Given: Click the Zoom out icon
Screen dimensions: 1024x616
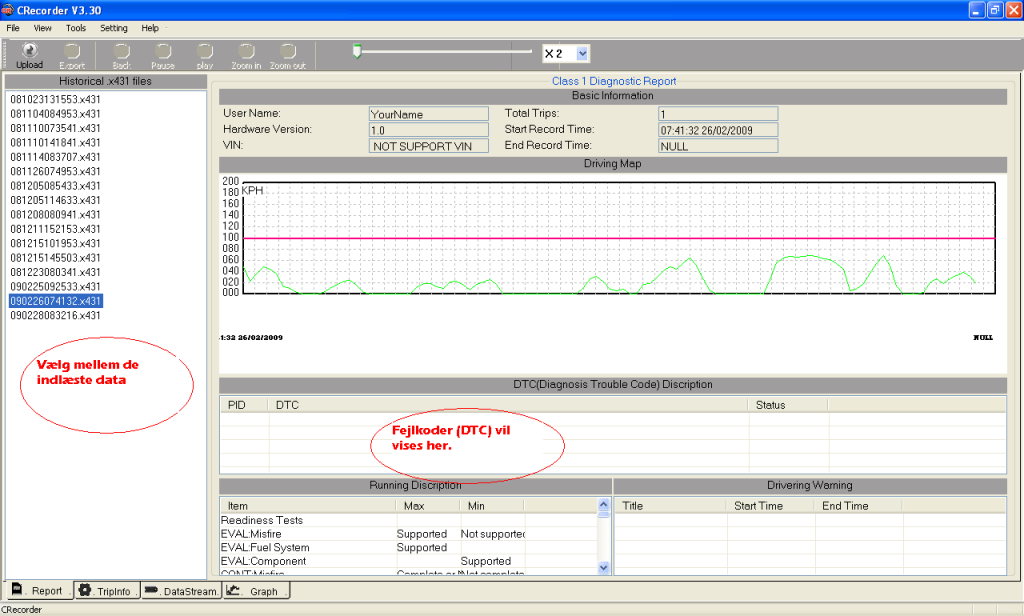Looking at the screenshot, I should [288, 54].
